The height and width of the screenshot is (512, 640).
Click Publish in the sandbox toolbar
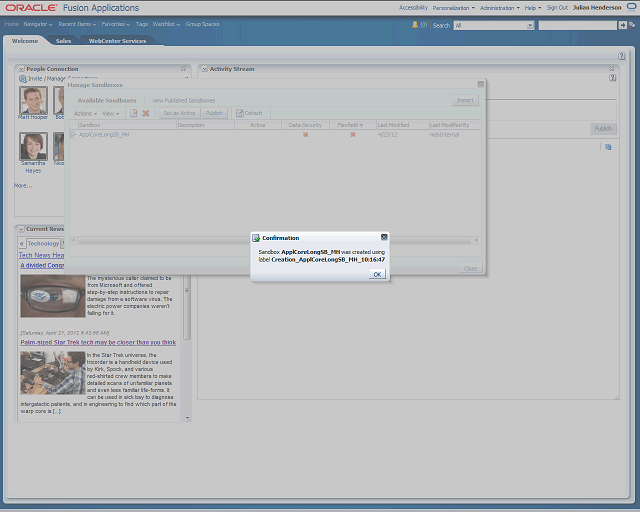[214, 113]
